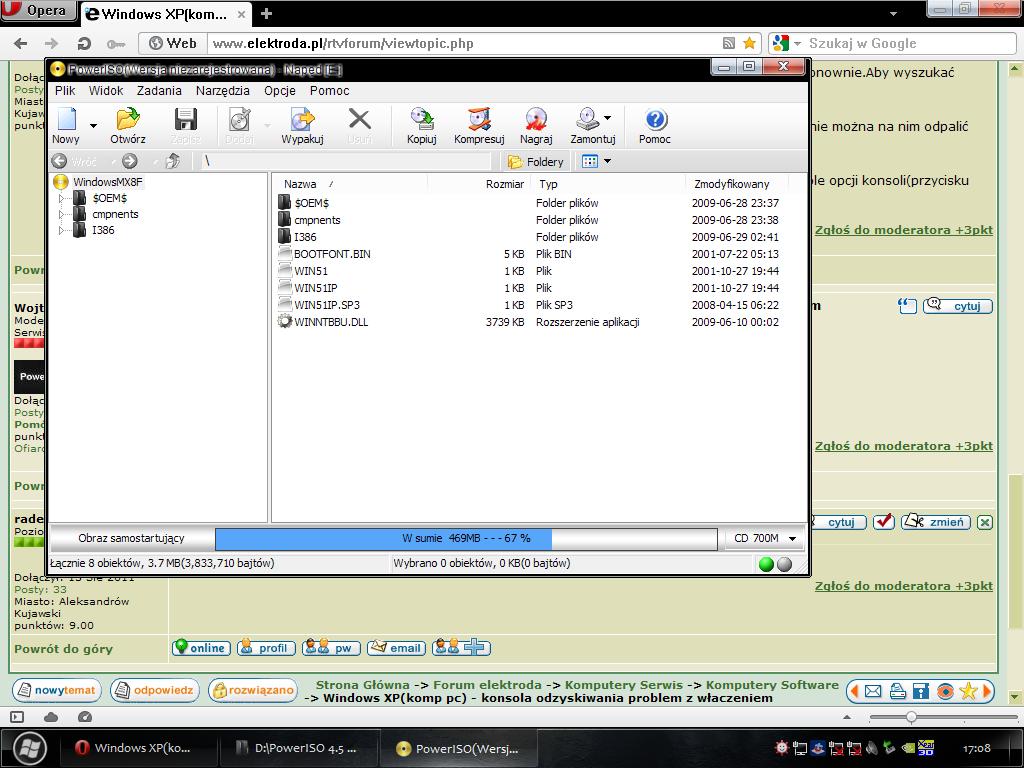Image resolution: width=1024 pixels, height=768 pixels.
Task: Click the Nowy (new image) toolbar icon
Action: coord(67,120)
